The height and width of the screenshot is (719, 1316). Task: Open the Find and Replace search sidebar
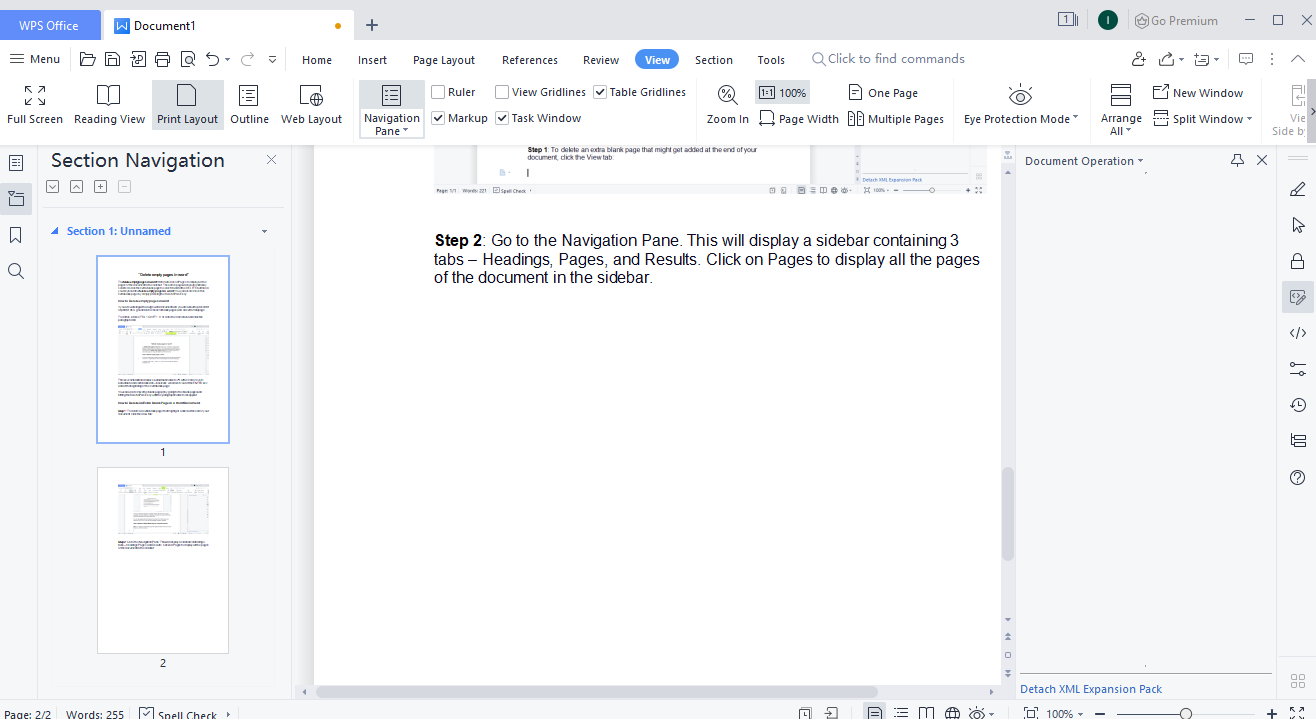coord(15,270)
